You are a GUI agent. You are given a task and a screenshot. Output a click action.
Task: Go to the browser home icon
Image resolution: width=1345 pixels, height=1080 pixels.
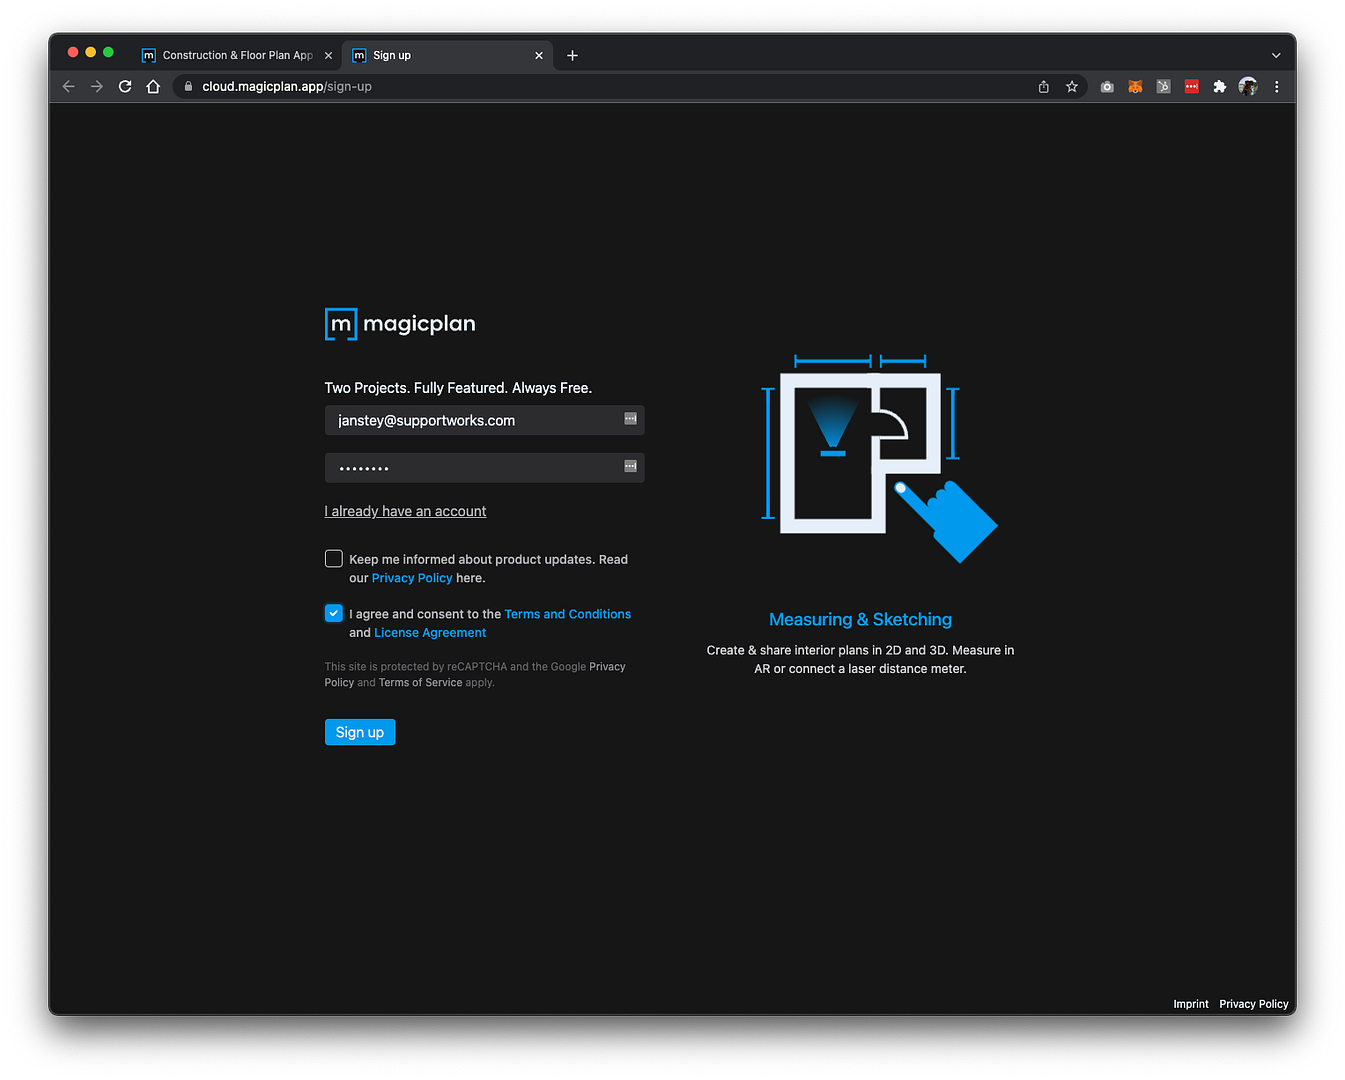tap(153, 87)
